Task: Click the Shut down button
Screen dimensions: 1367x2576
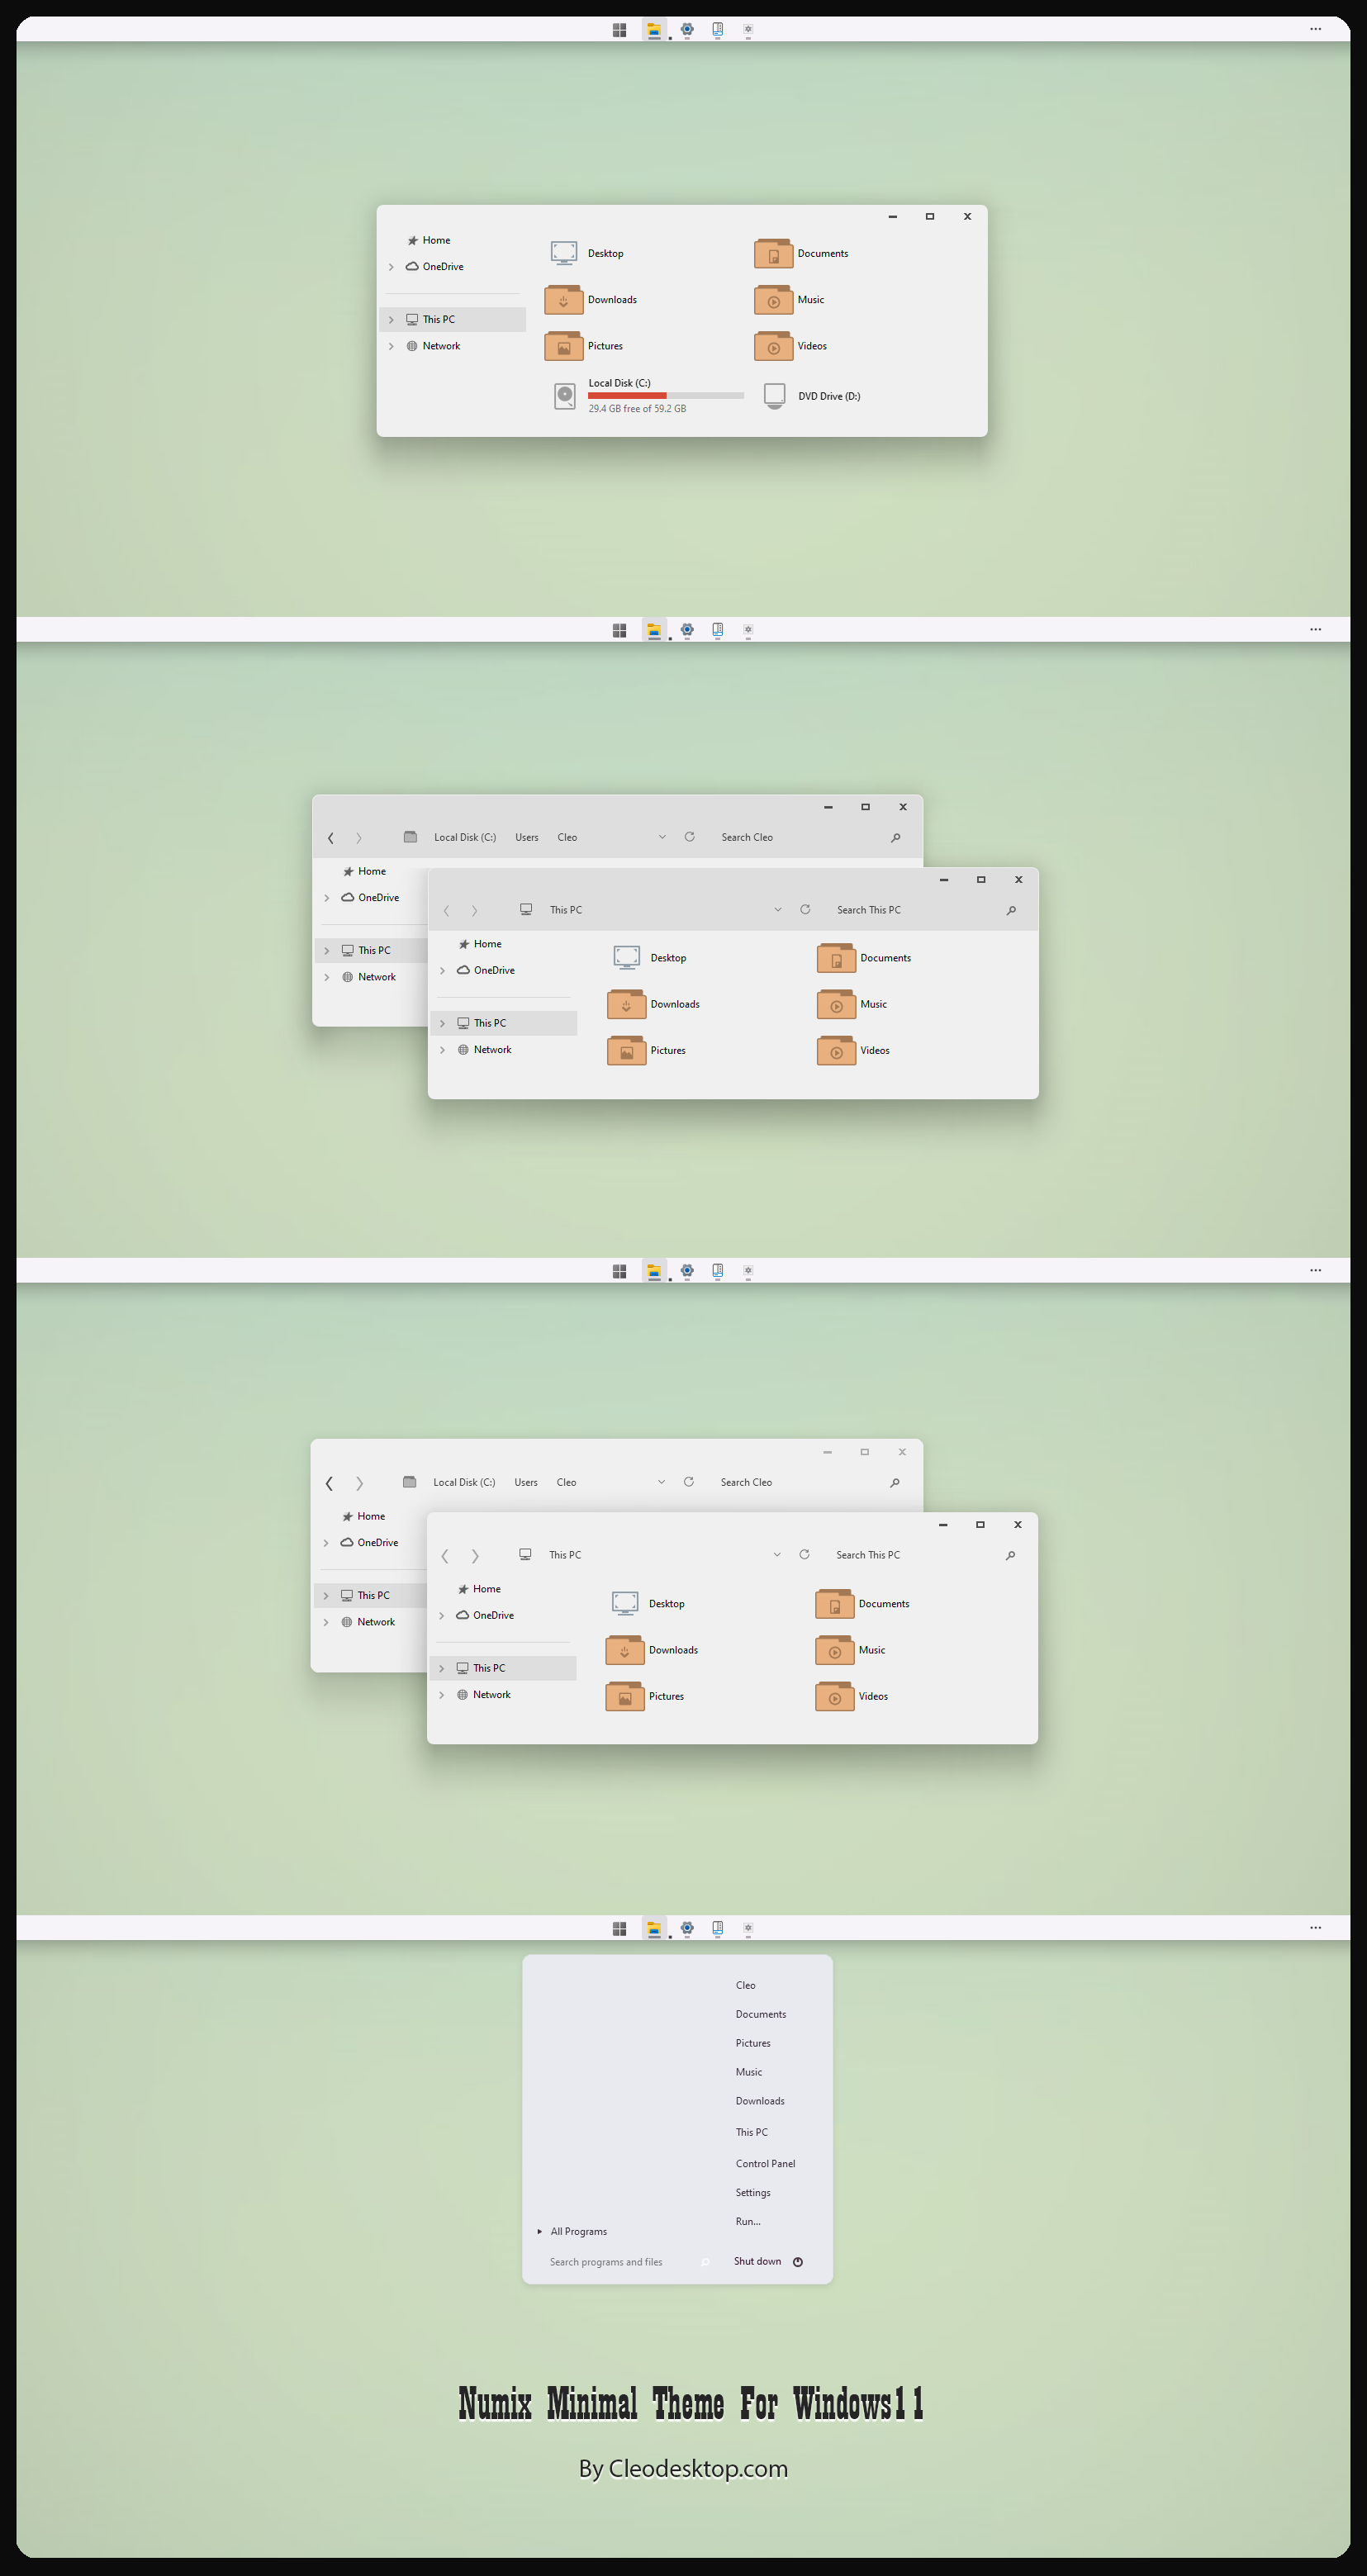Action: [758, 2261]
